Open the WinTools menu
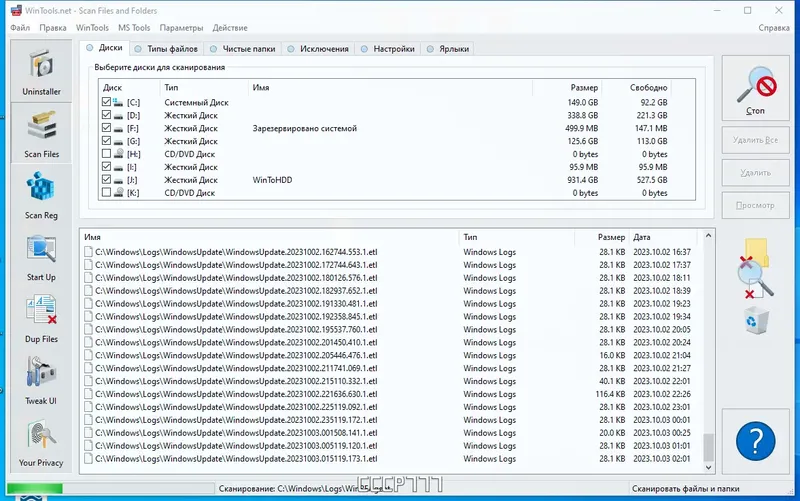 coord(92,28)
